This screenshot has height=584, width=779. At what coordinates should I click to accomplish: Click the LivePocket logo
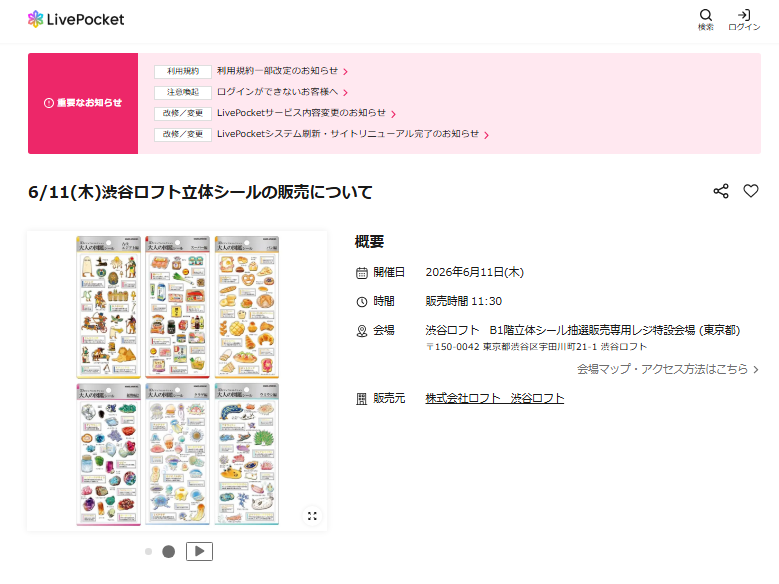click(76, 19)
